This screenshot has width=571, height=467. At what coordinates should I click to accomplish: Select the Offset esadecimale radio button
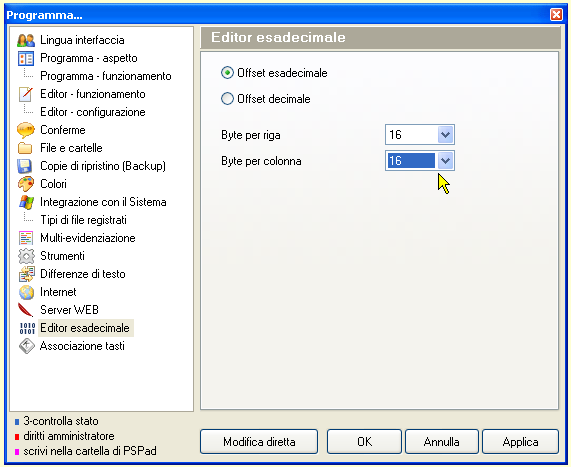point(227,73)
